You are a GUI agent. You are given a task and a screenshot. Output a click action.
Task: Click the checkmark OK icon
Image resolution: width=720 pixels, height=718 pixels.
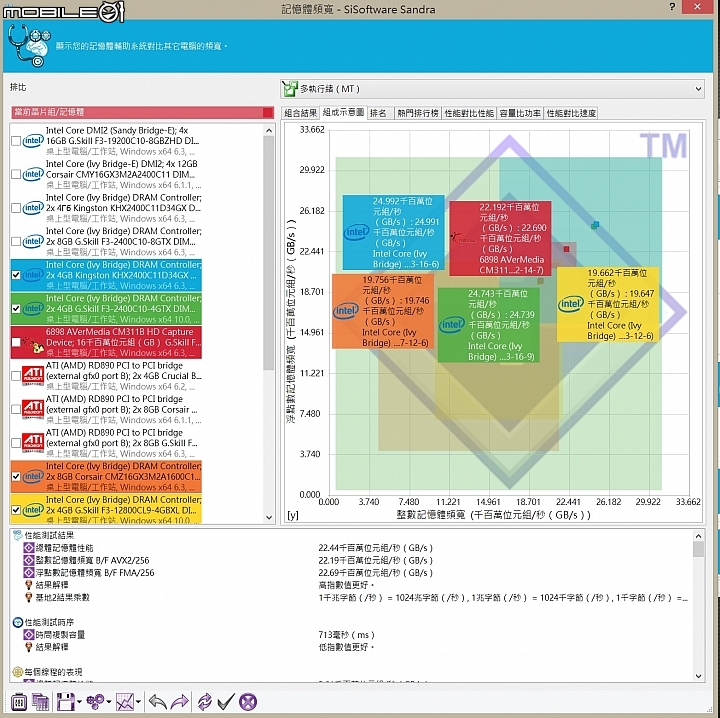(226, 702)
